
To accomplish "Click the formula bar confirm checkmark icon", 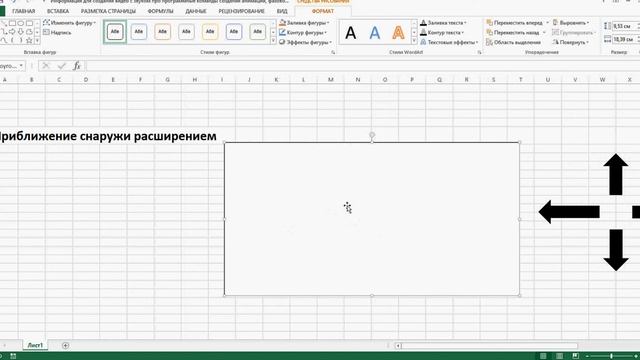I will [61, 66].
